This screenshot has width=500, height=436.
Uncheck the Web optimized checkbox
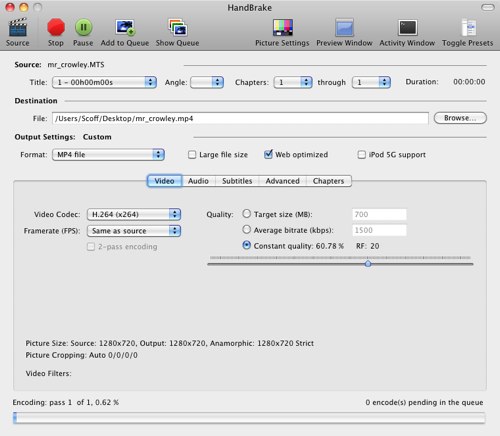click(268, 154)
